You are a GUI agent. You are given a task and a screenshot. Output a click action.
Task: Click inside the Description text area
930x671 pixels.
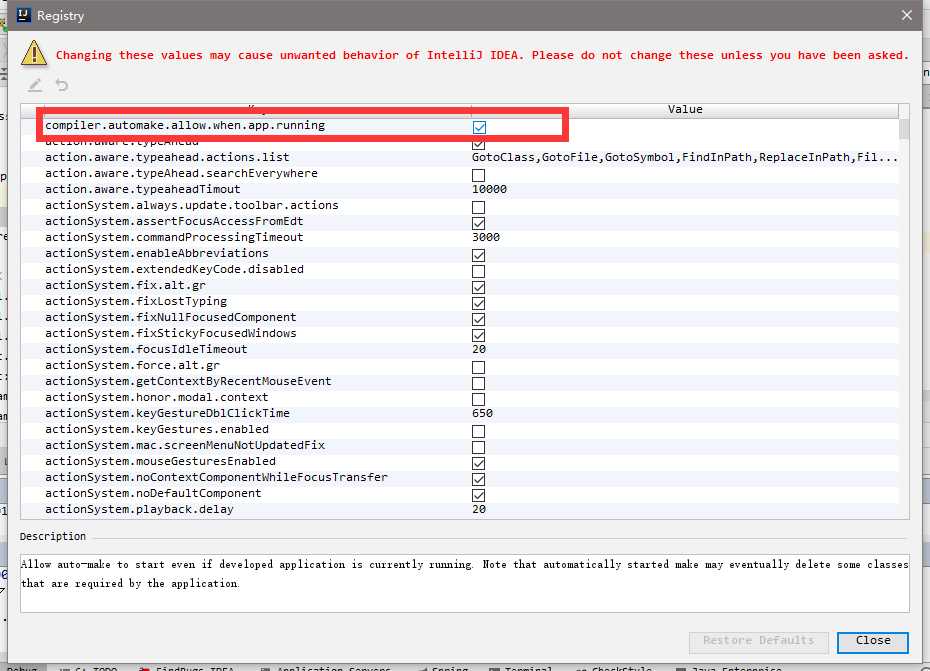(x=464, y=583)
